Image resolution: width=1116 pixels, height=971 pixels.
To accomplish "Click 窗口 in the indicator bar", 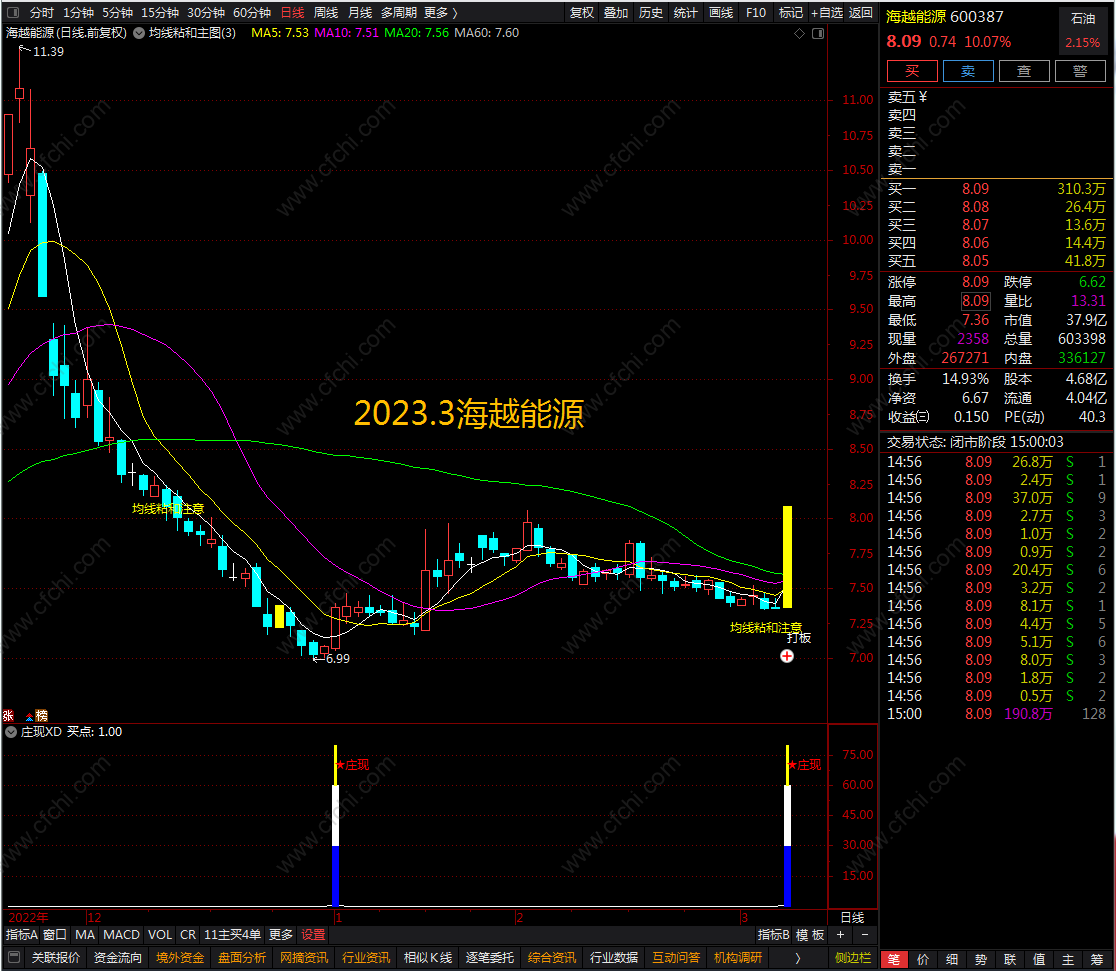I will coord(55,935).
